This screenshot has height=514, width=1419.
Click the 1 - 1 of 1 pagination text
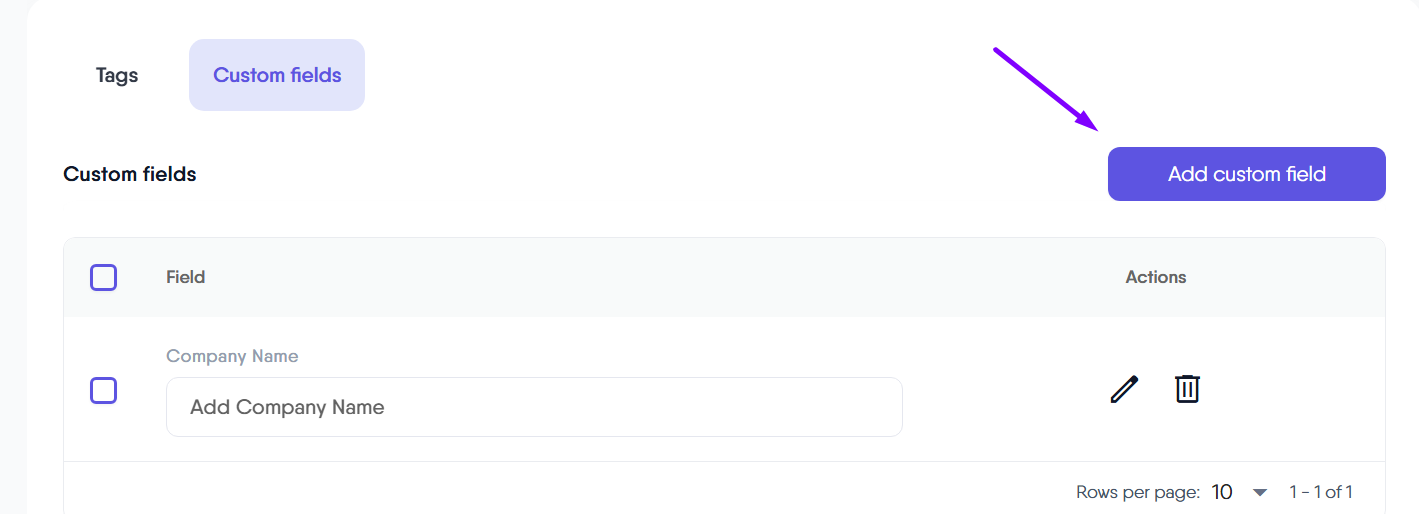coord(1320,492)
